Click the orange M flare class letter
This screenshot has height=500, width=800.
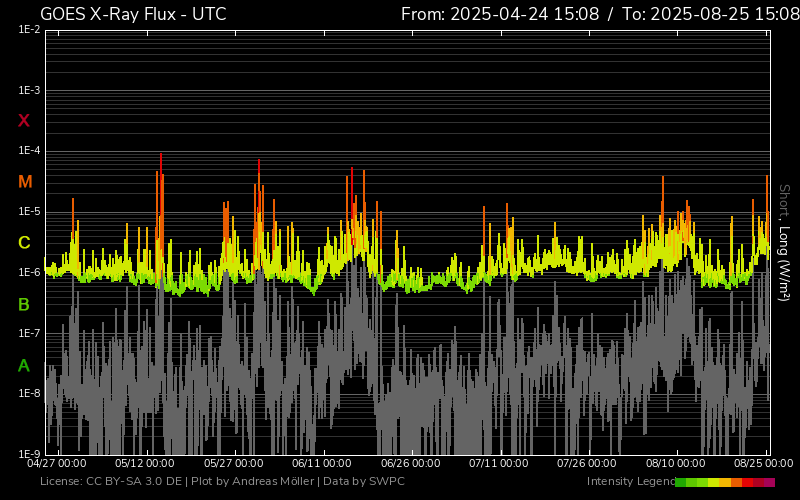25,182
